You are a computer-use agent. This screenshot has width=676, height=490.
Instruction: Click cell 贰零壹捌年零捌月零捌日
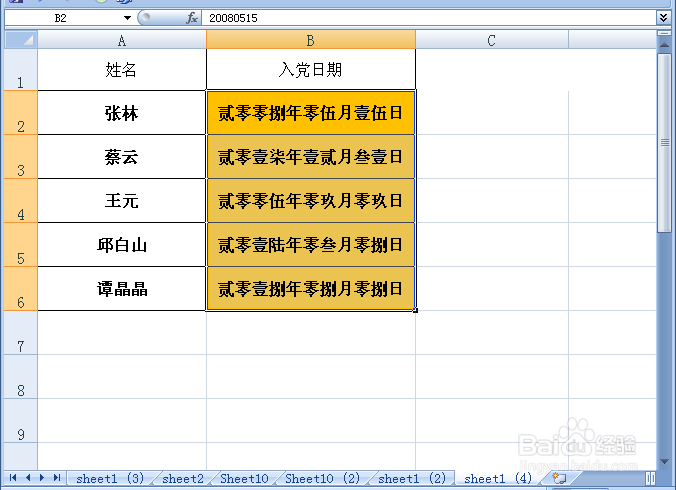click(x=311, y=289)
